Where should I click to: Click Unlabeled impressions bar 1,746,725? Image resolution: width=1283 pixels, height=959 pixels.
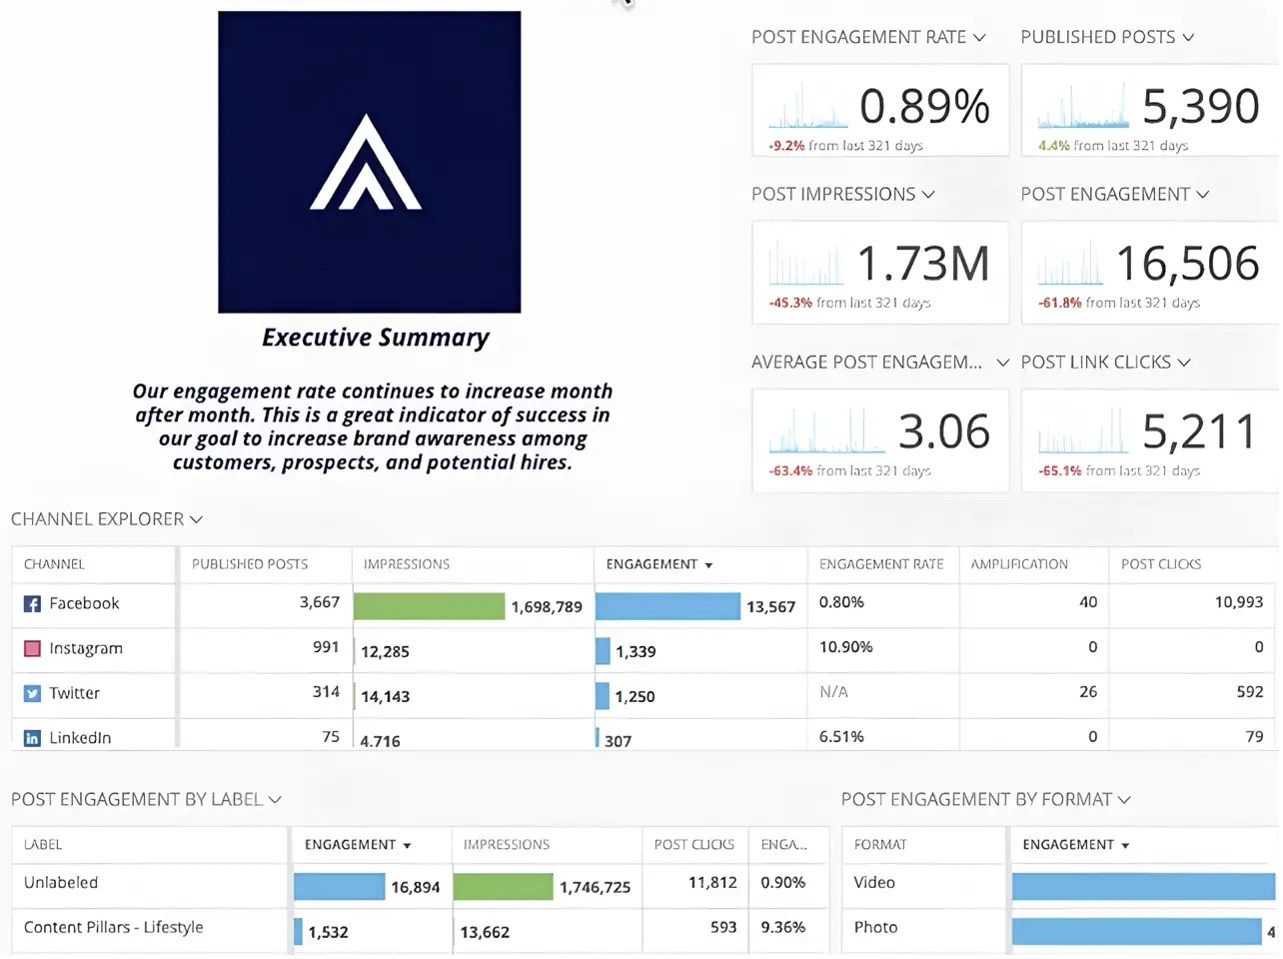pyautogui.click(x=504, y=888)
